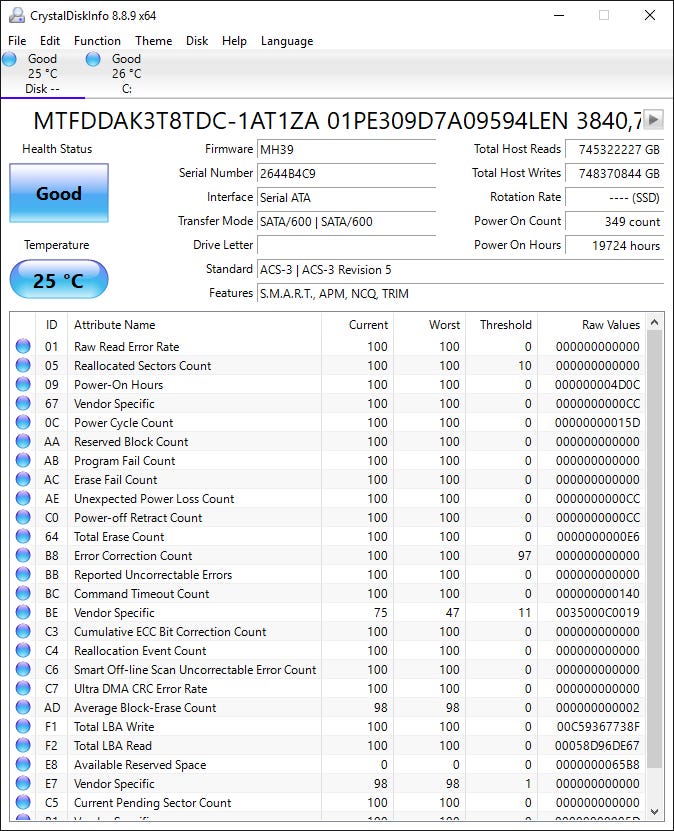Click the Raw Values column header

(x=592, y=324)
